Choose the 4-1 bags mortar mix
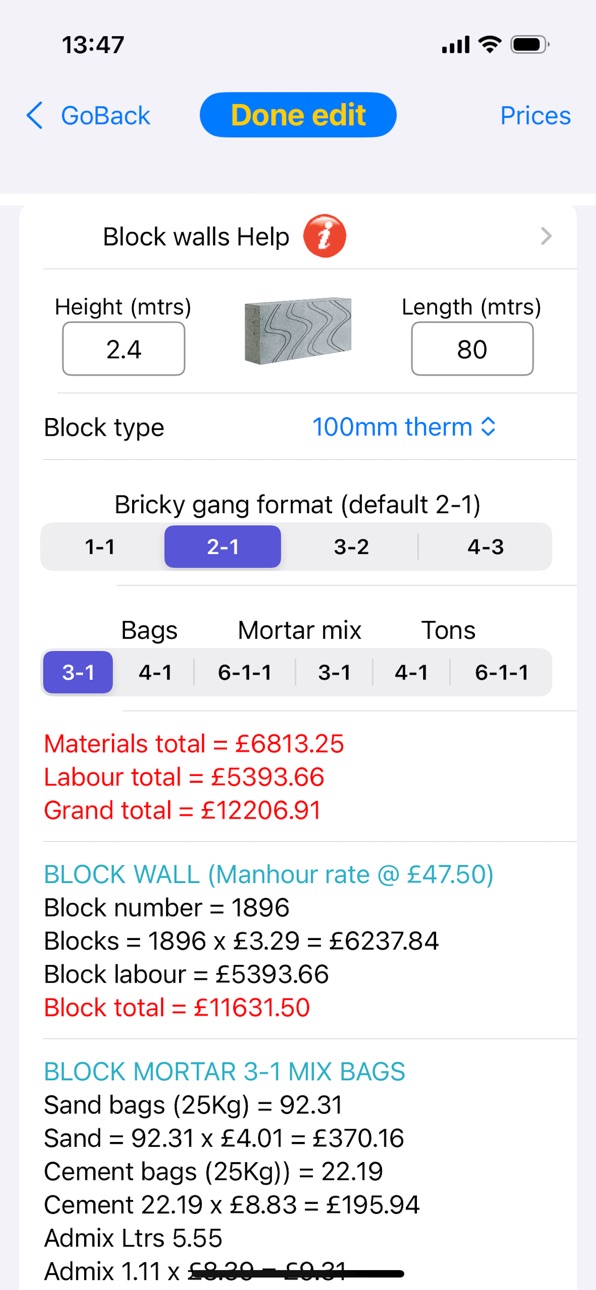The image size is (596, 1290). coord(155,673)
